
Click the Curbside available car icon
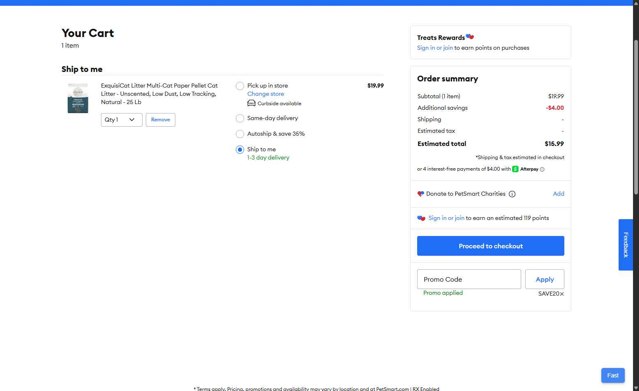click(251, 103)
